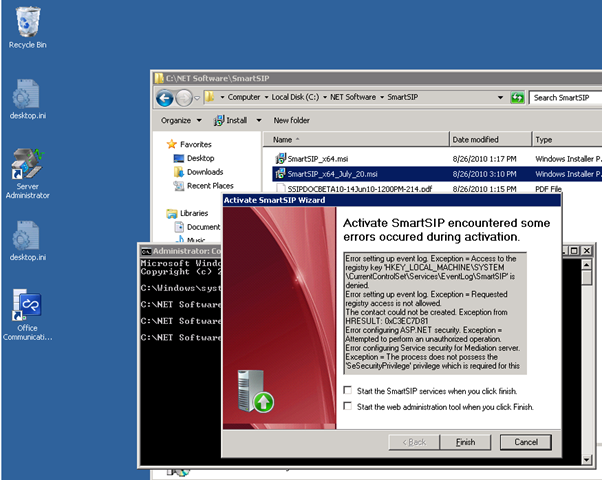Click Cancel in the Activate SmartSIP Wizard
The image size is (602, 480).
pyautogui.click(x=526, y=442)
